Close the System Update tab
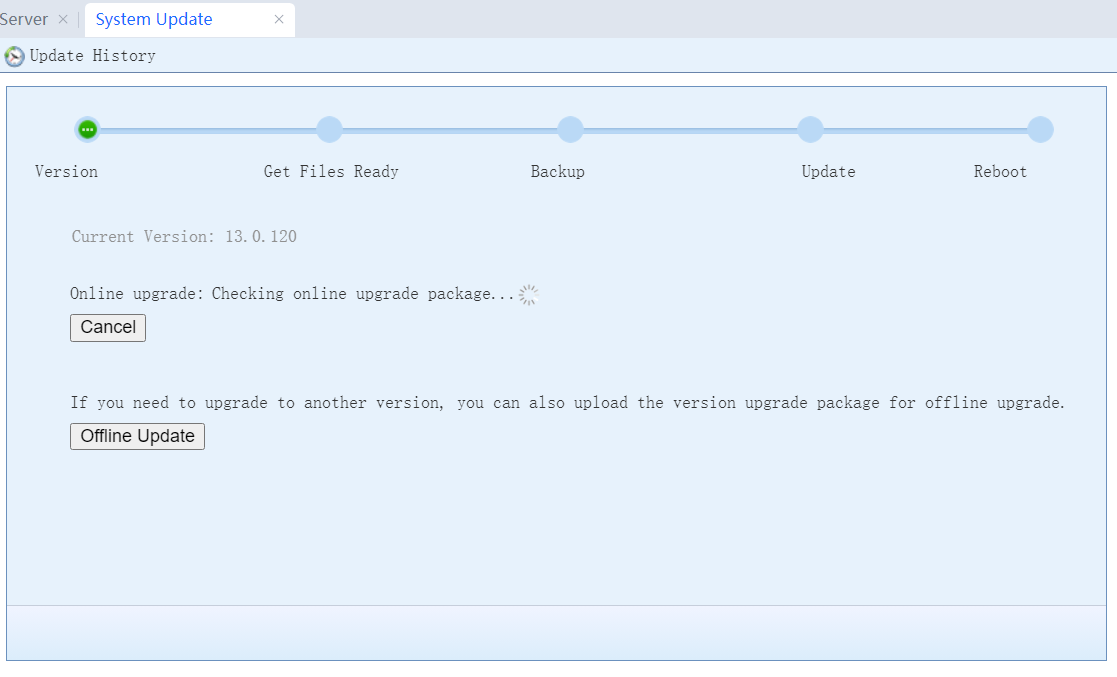Image resolution: width=1117 pixels, height=677 pixels. pyautogui.click(x=279, y=19)
